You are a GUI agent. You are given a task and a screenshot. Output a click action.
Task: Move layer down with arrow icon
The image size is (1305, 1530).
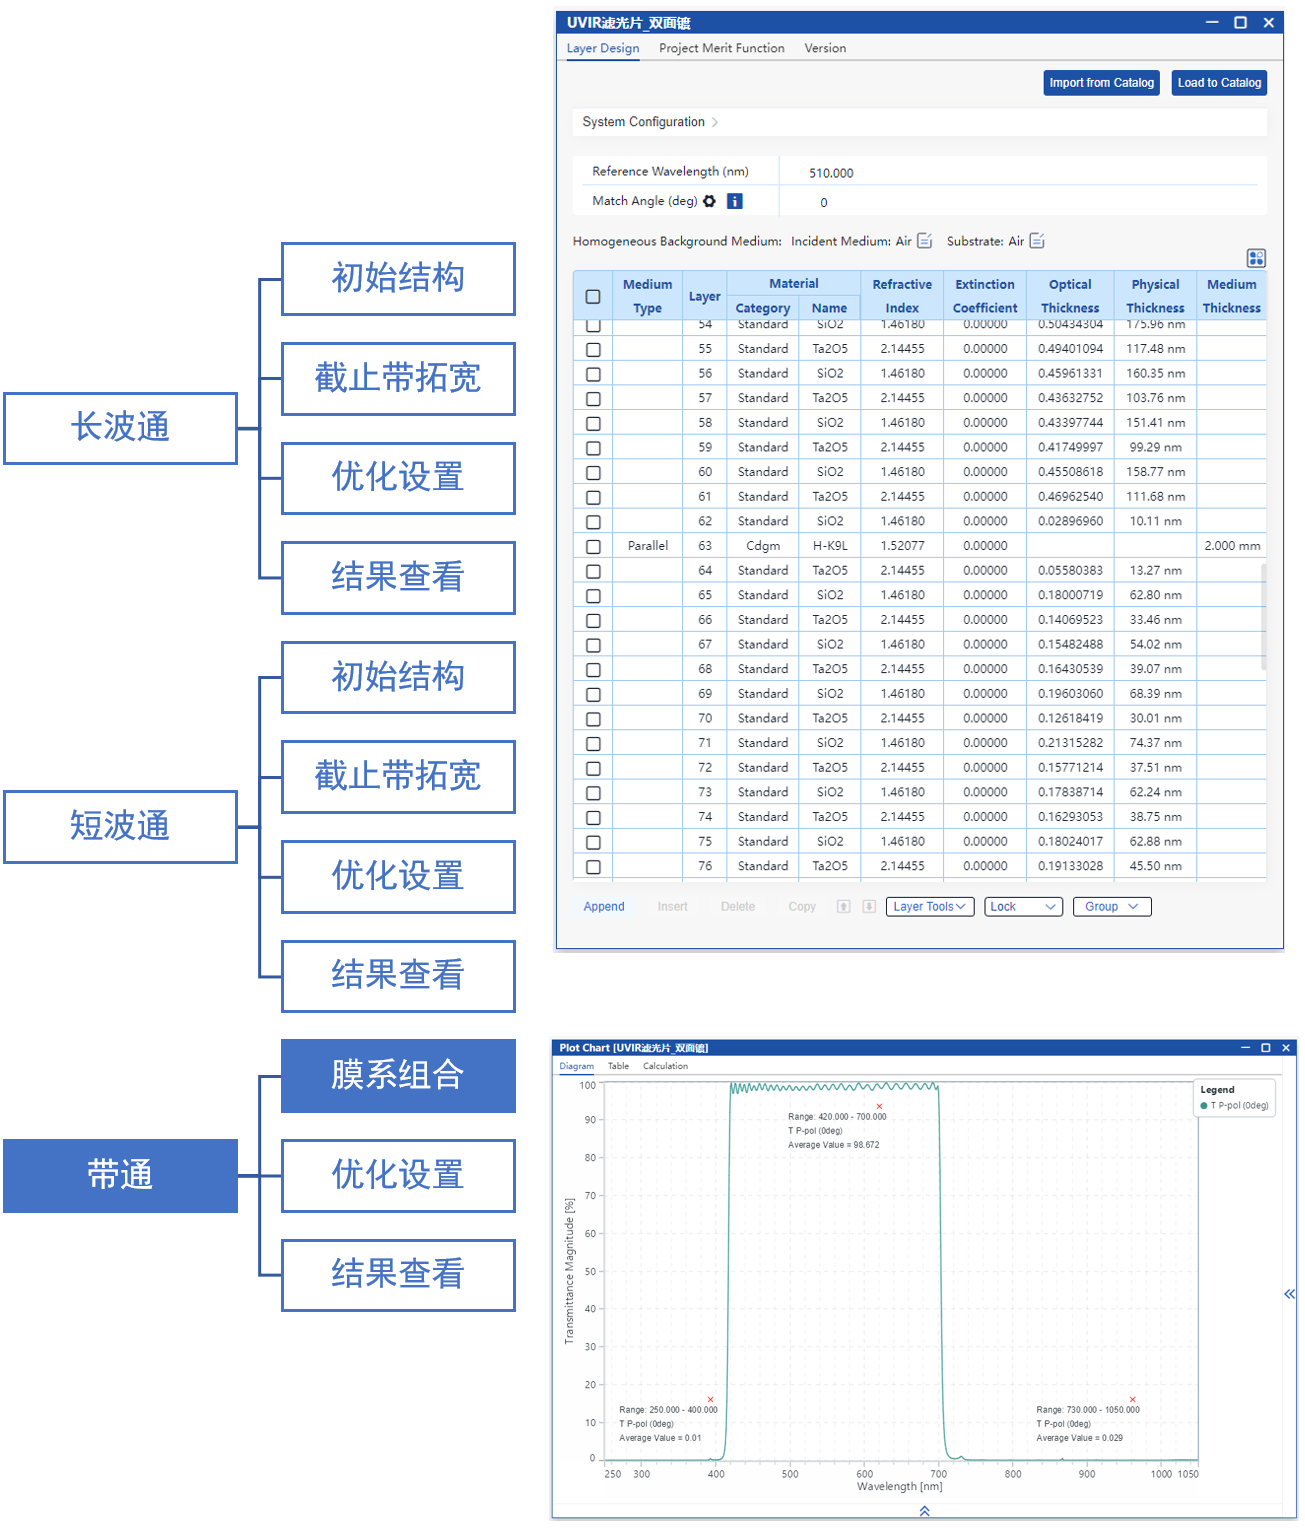point(869,907)
